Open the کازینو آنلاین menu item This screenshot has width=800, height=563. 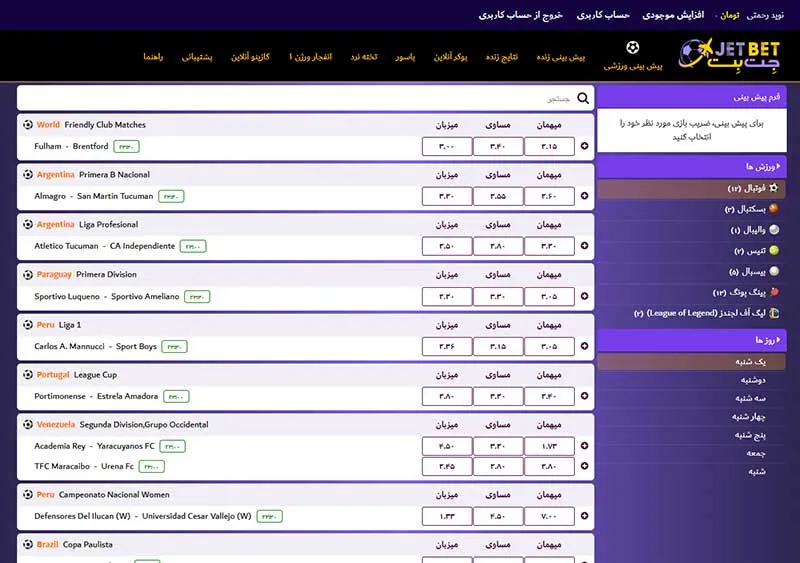(x=251, y=57)
